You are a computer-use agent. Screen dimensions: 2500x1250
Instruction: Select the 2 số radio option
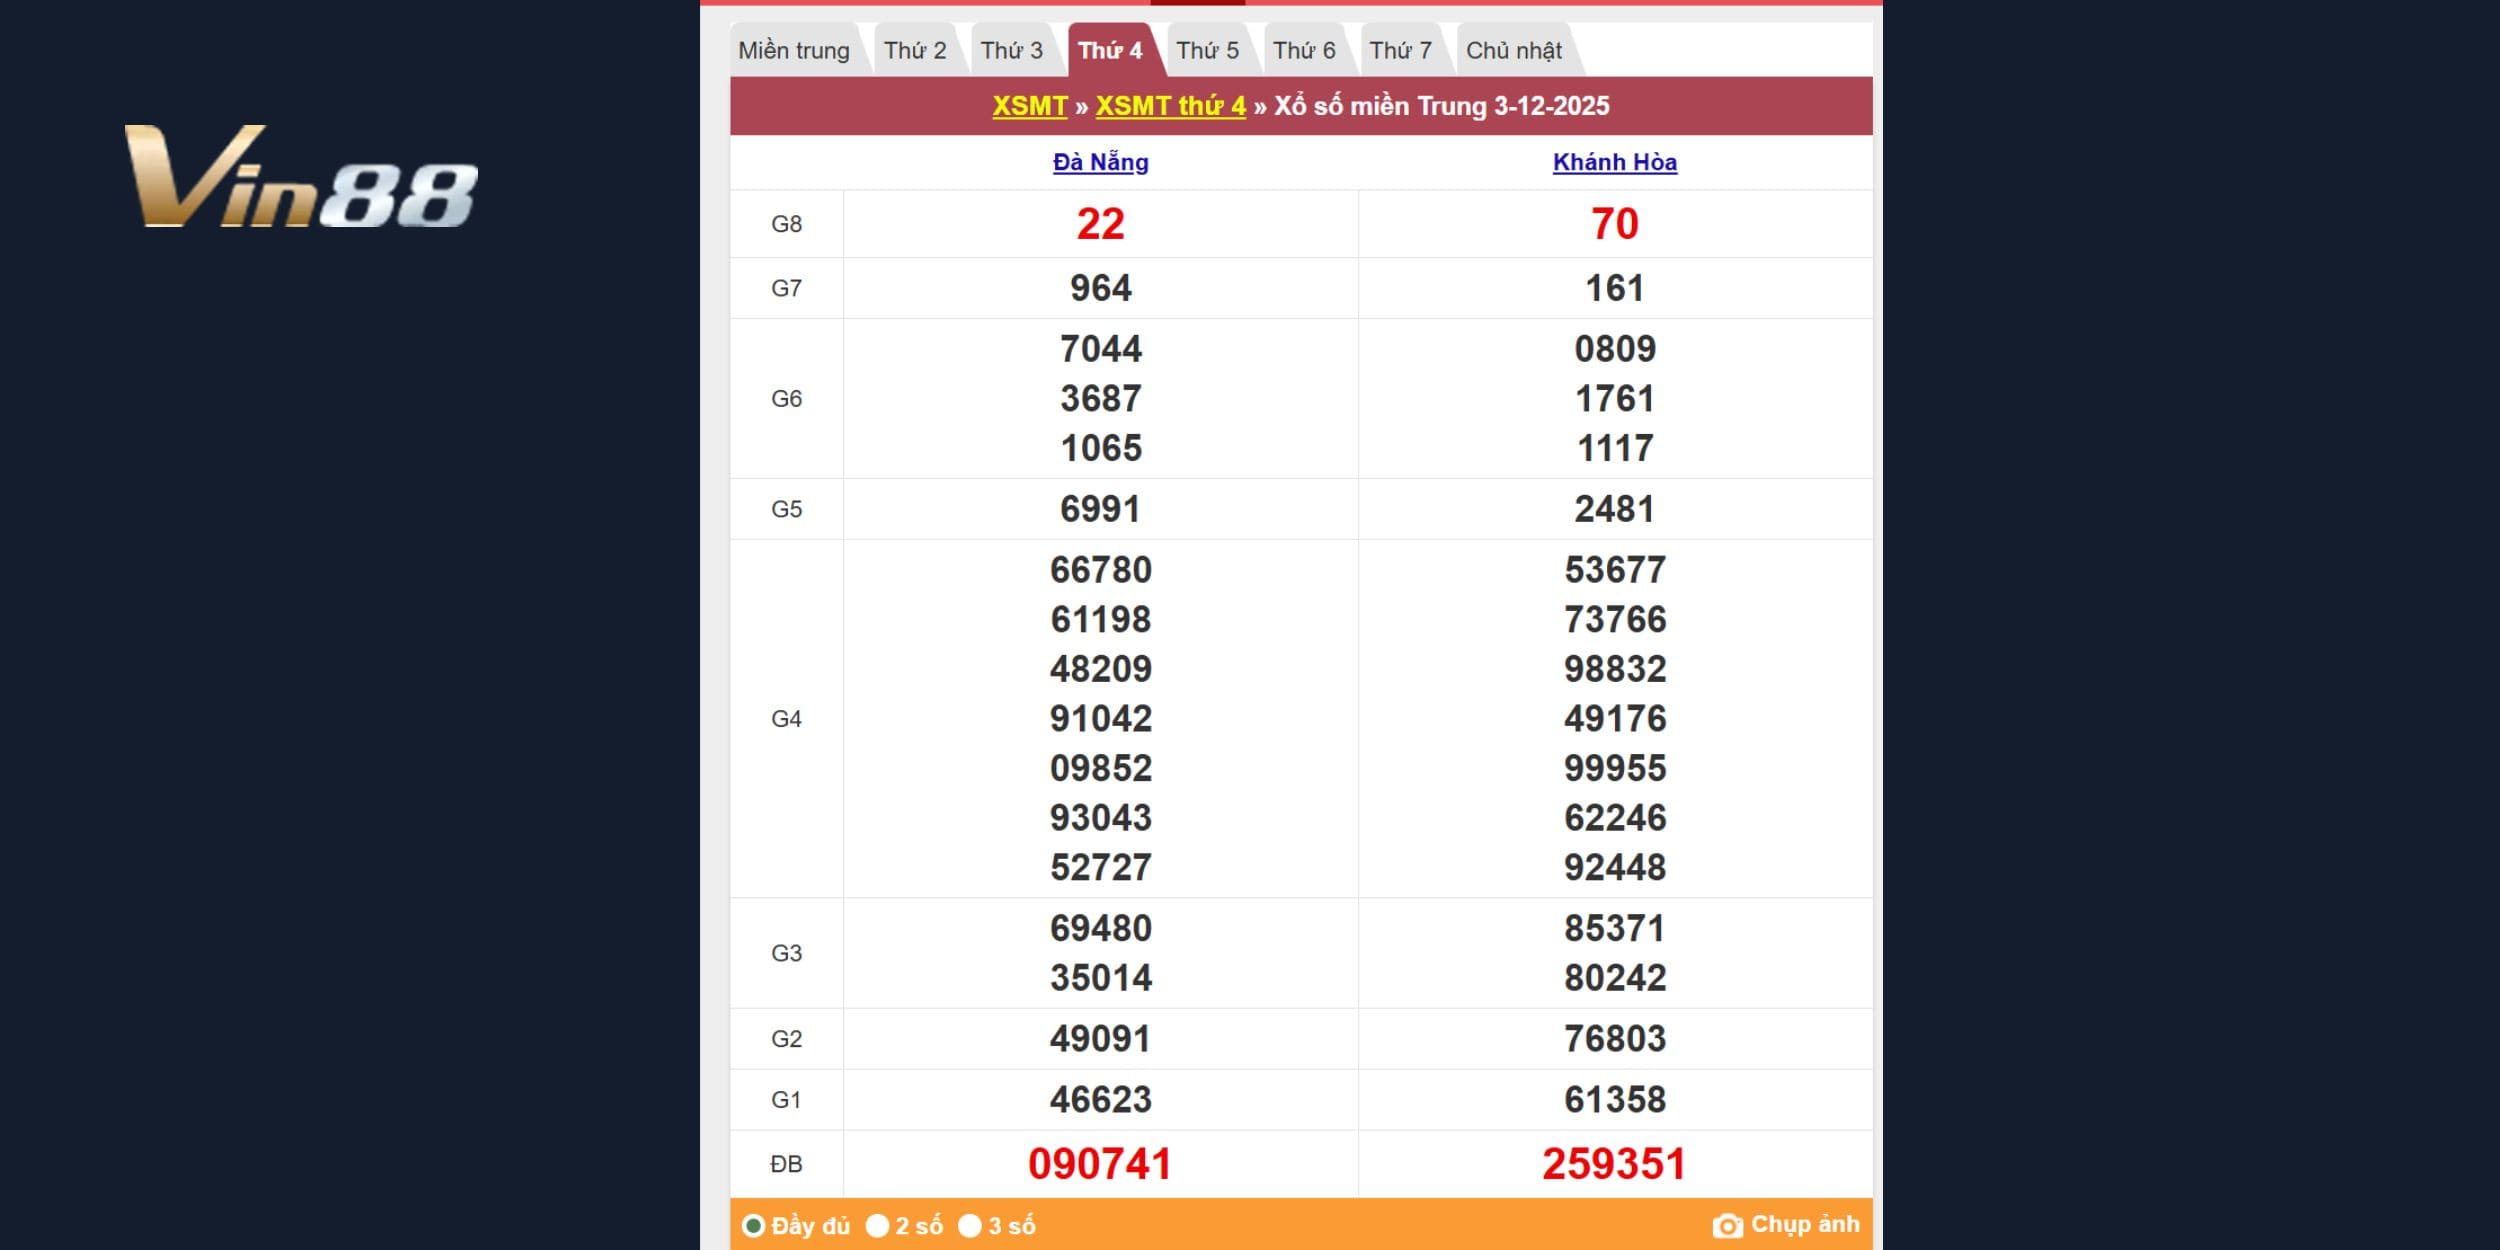point(877,1226)
